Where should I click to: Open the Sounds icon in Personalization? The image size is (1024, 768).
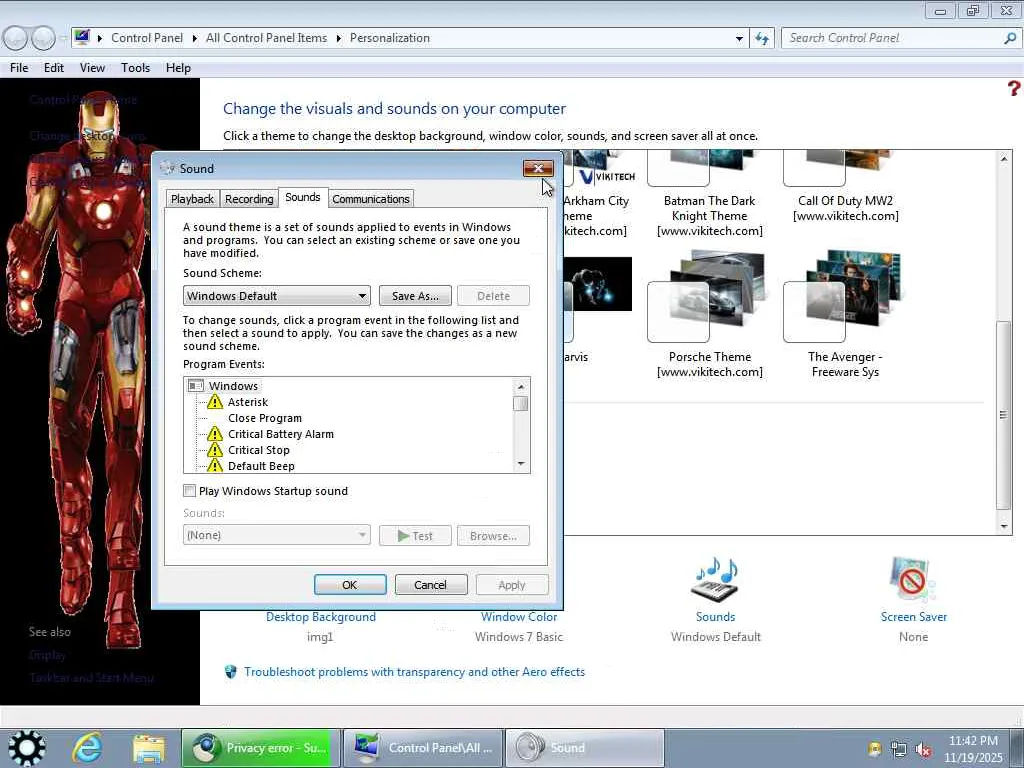point(715,580)
